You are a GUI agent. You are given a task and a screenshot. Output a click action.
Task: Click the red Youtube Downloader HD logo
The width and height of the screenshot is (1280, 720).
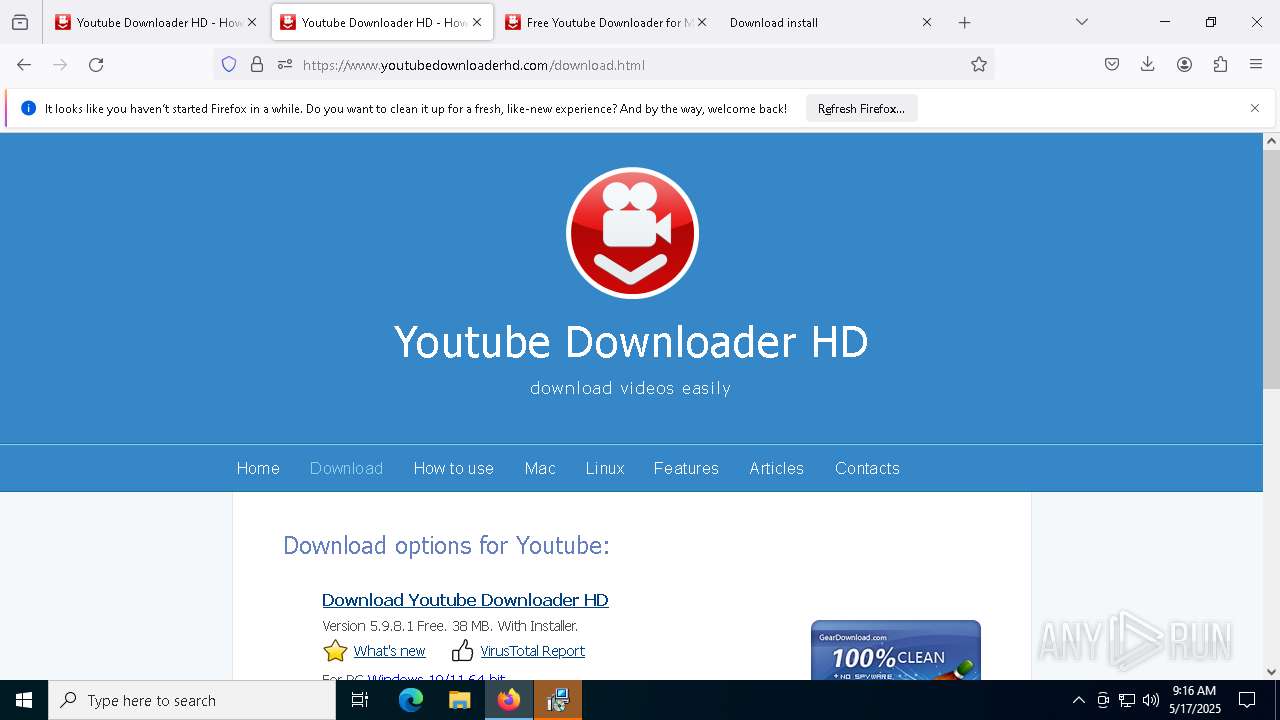coord(632,233)
